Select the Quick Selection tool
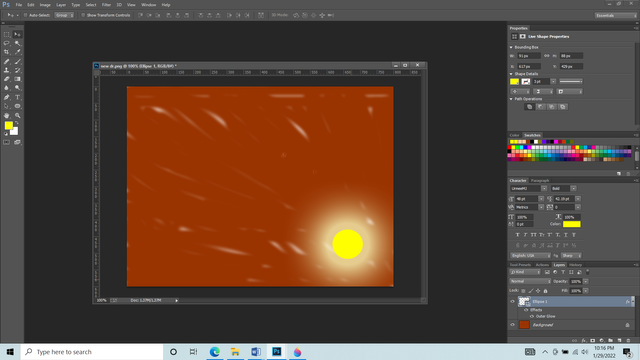This screenshot has height=360, width=640. (18, 43)
